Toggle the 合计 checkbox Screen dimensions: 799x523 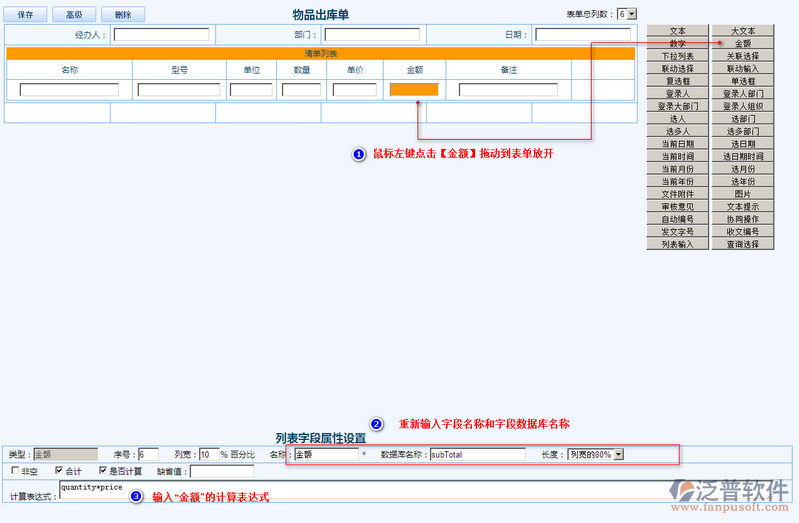[x=60, y=470]
